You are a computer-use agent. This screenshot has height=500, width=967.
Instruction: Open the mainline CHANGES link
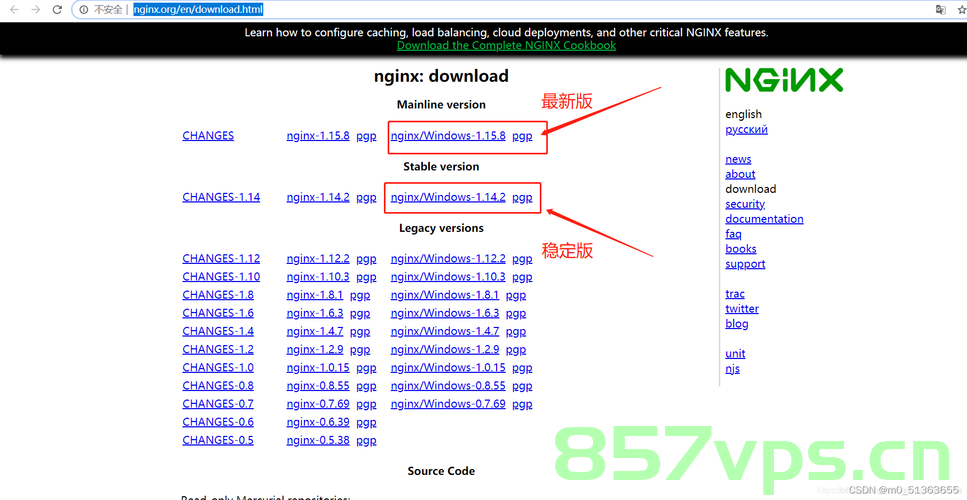point(208,136)
